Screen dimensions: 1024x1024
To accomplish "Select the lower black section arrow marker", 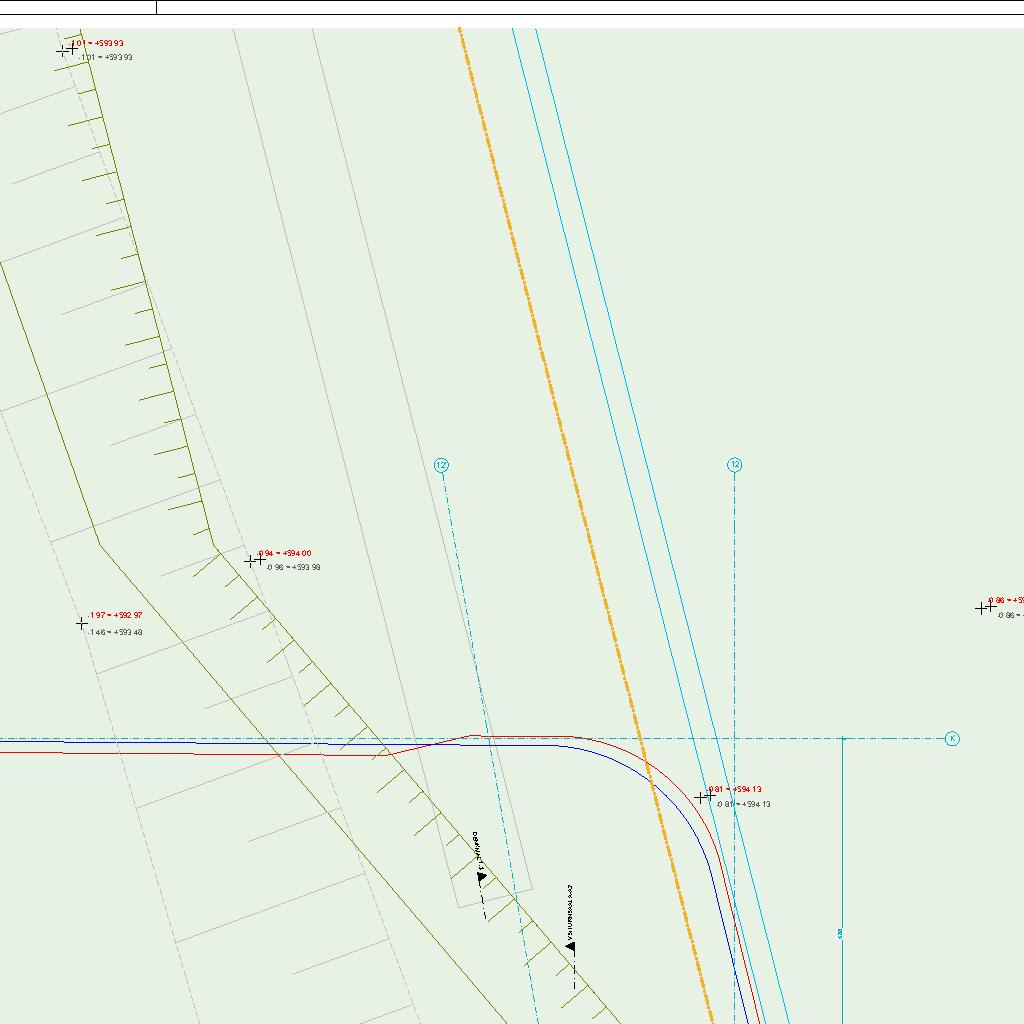I will 570,945.
